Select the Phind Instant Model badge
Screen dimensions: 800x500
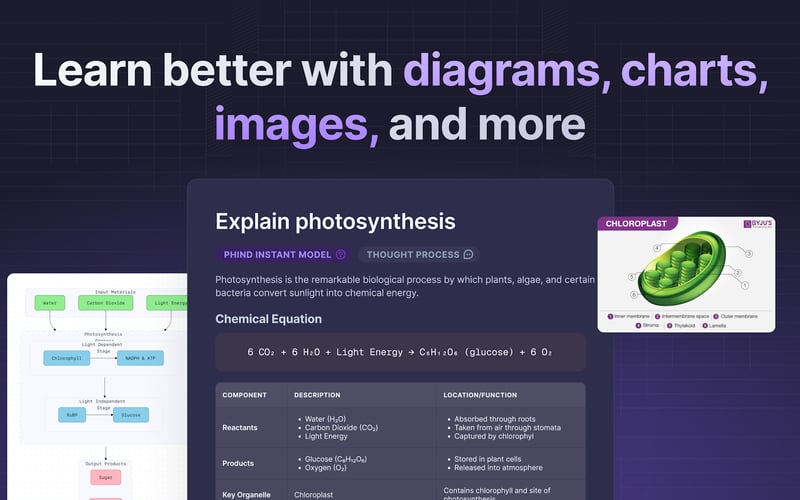[284, 255]
